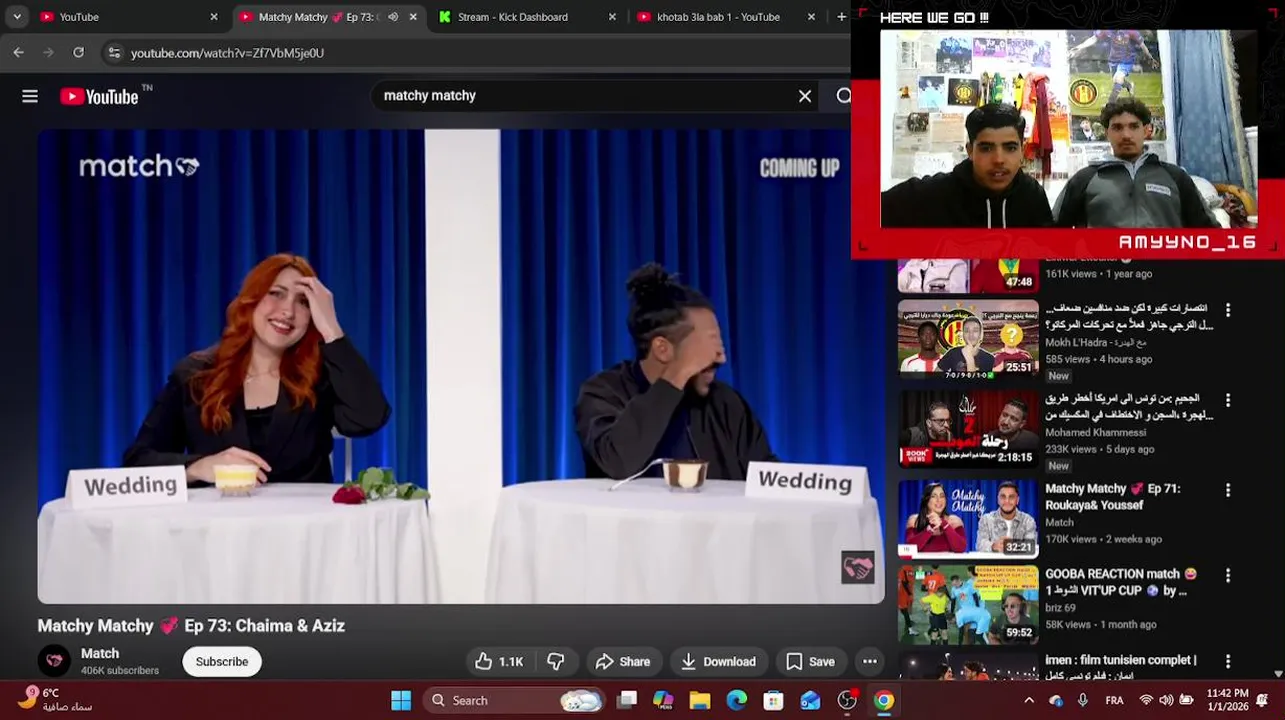Image resolution: width=1285 pixels, height=720 pixels.
Task: Open the briz 69 channel name
Action: pos(1060,608)
